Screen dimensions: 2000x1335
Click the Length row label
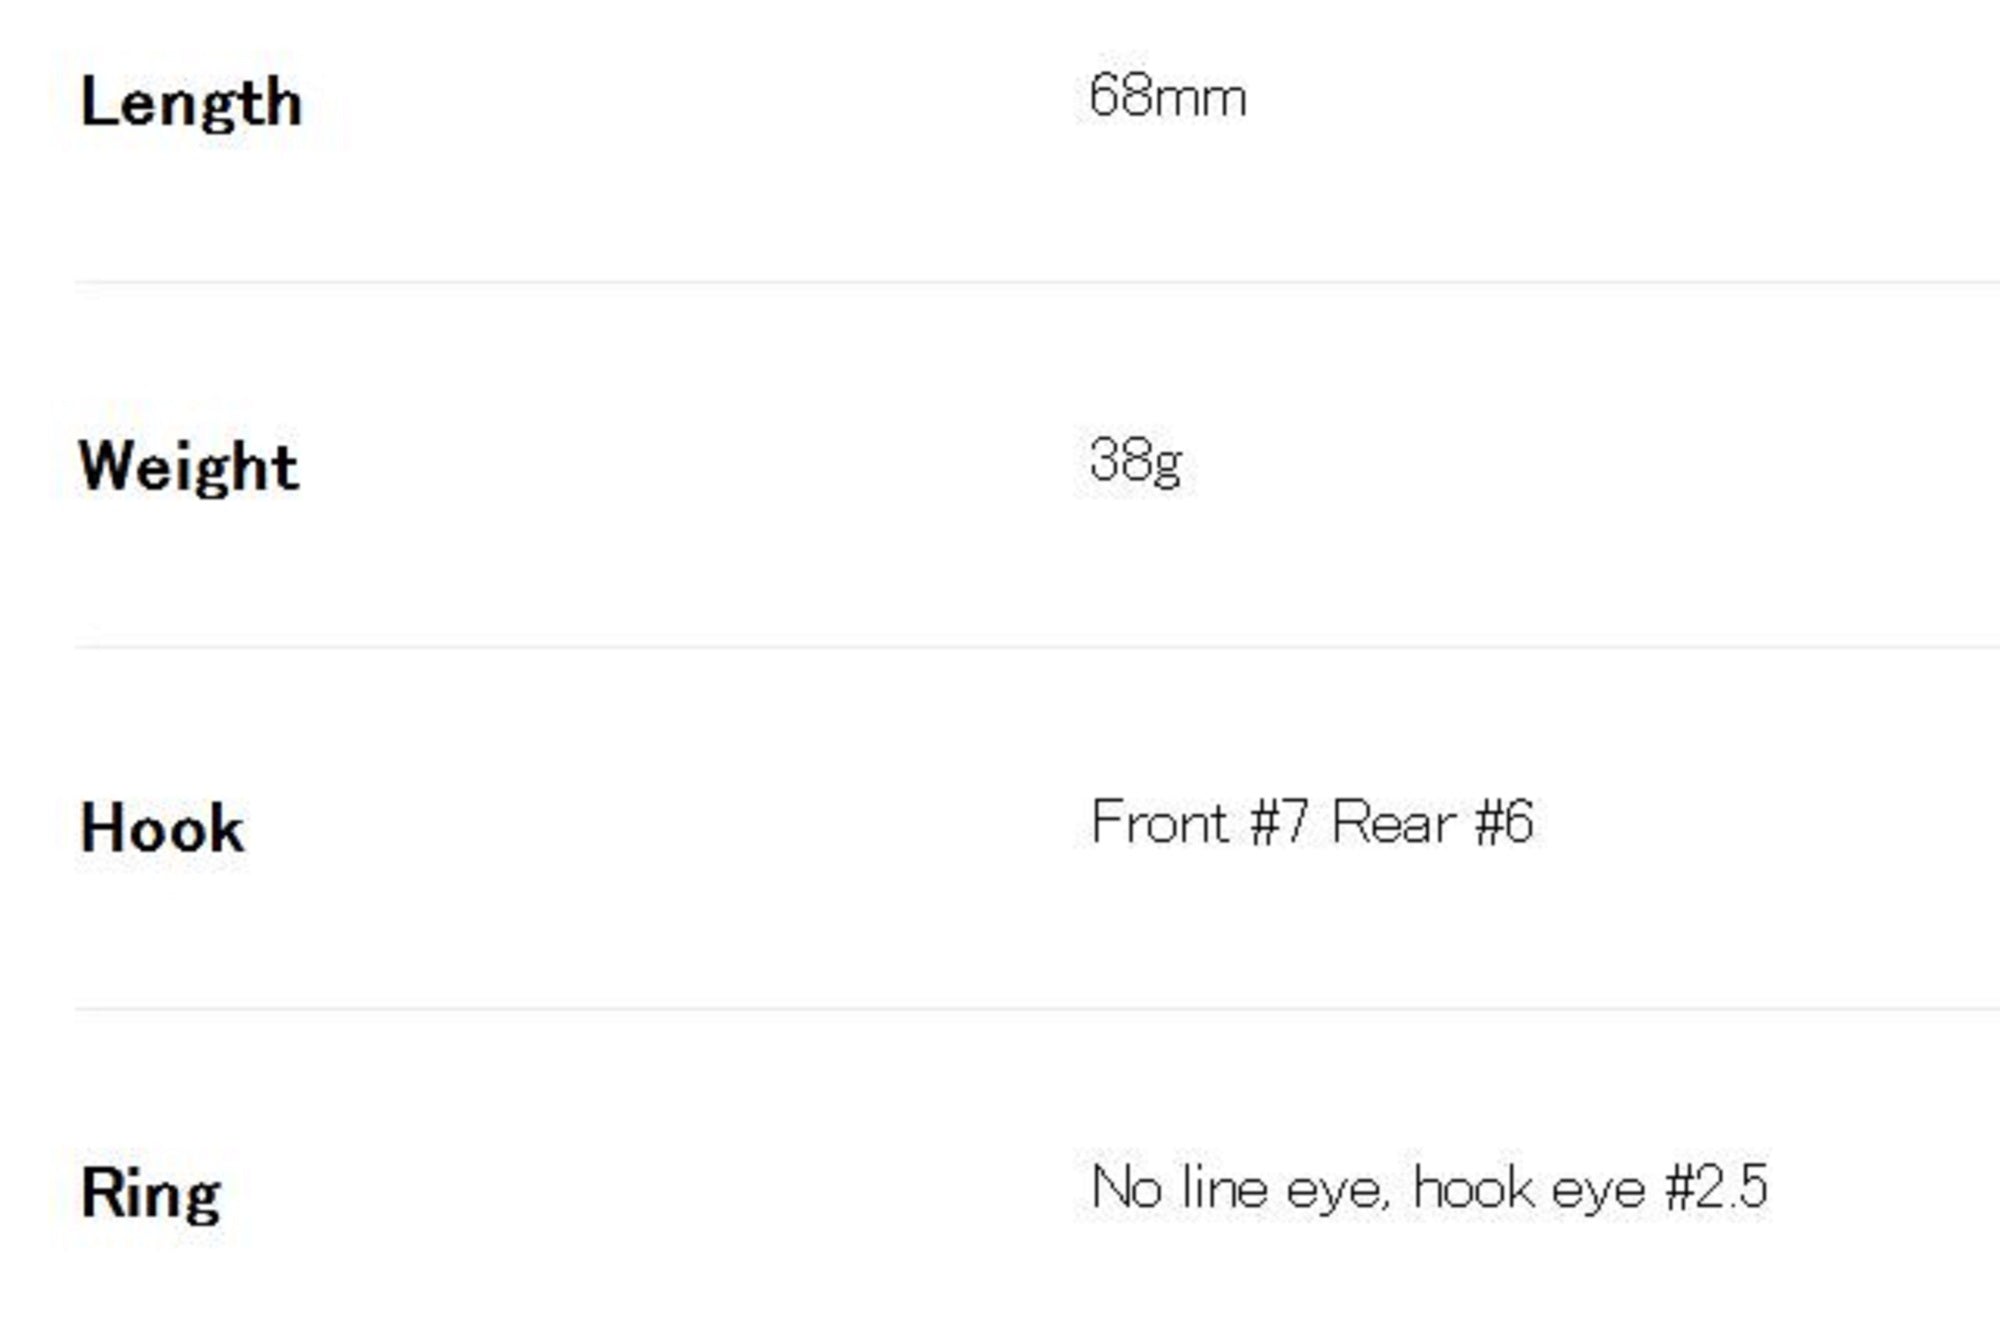coord(191,103)
